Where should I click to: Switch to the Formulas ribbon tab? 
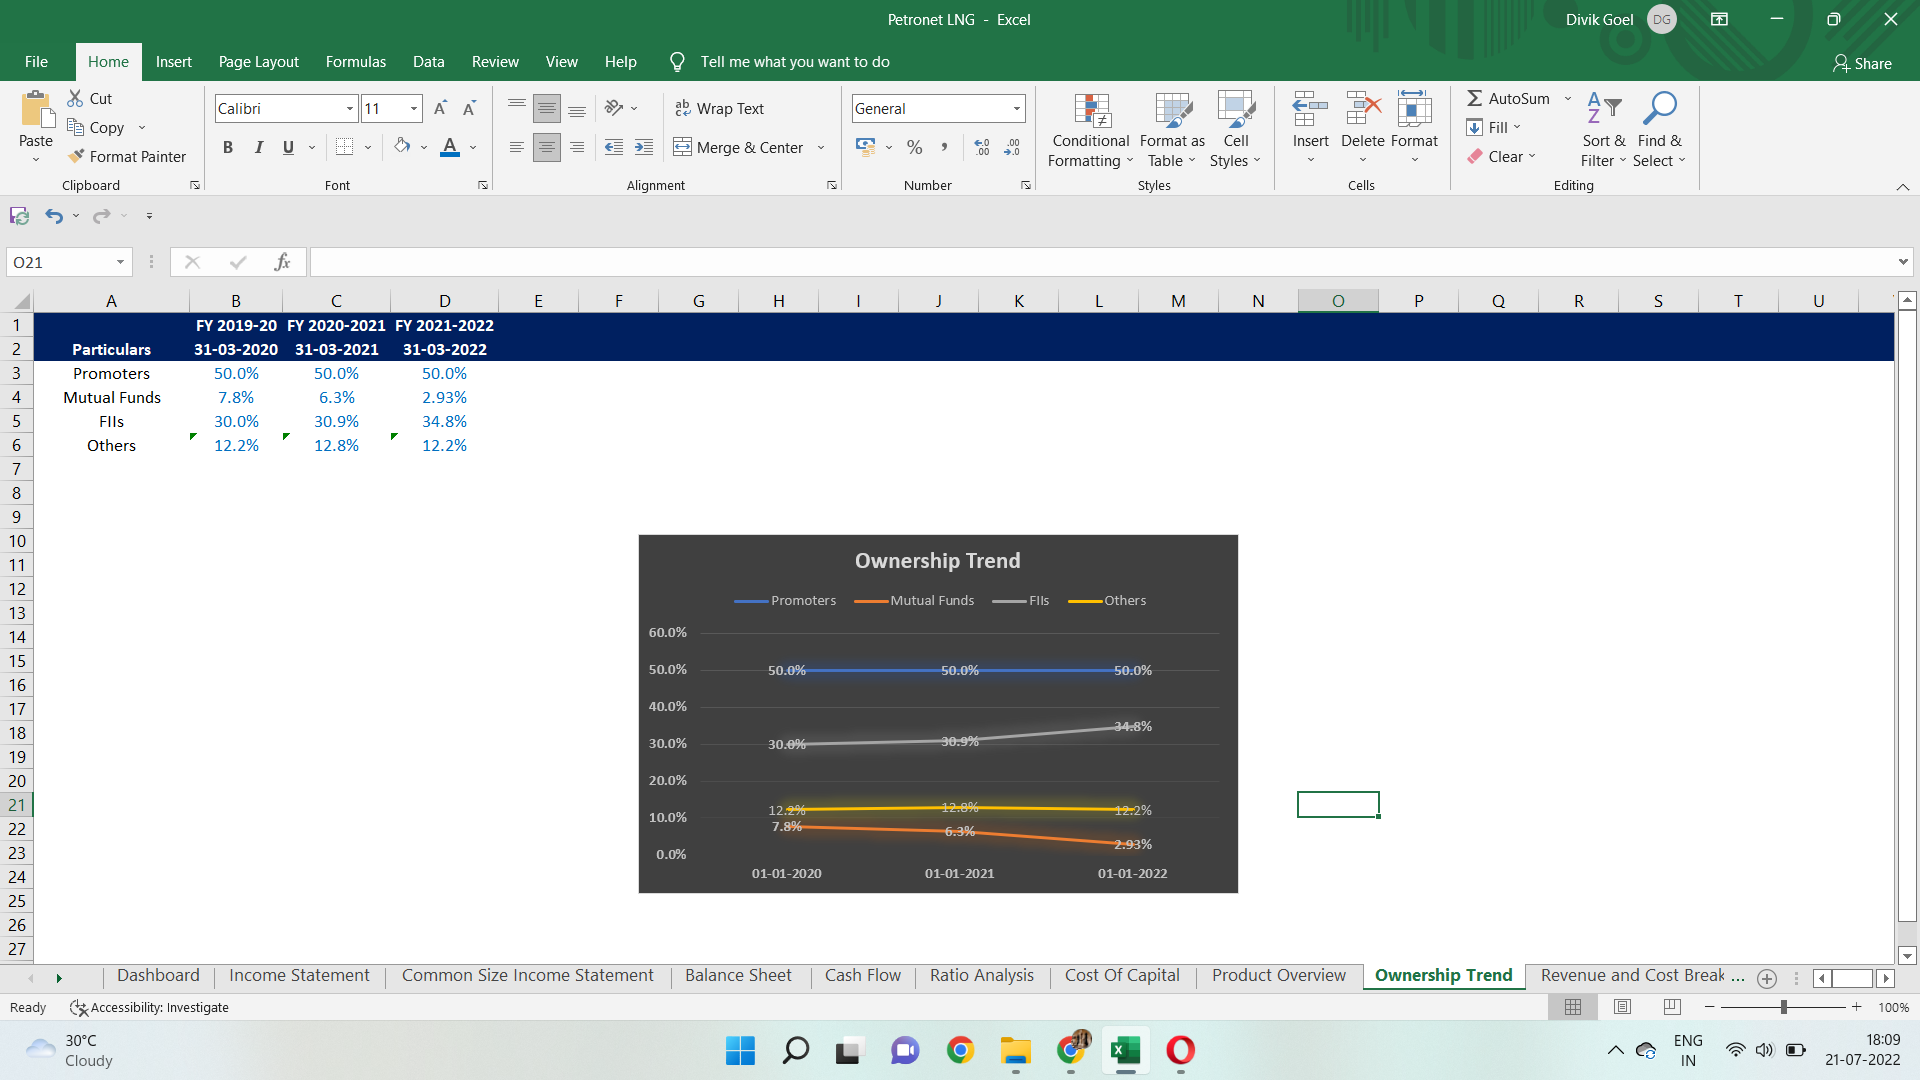click(355, 61)
